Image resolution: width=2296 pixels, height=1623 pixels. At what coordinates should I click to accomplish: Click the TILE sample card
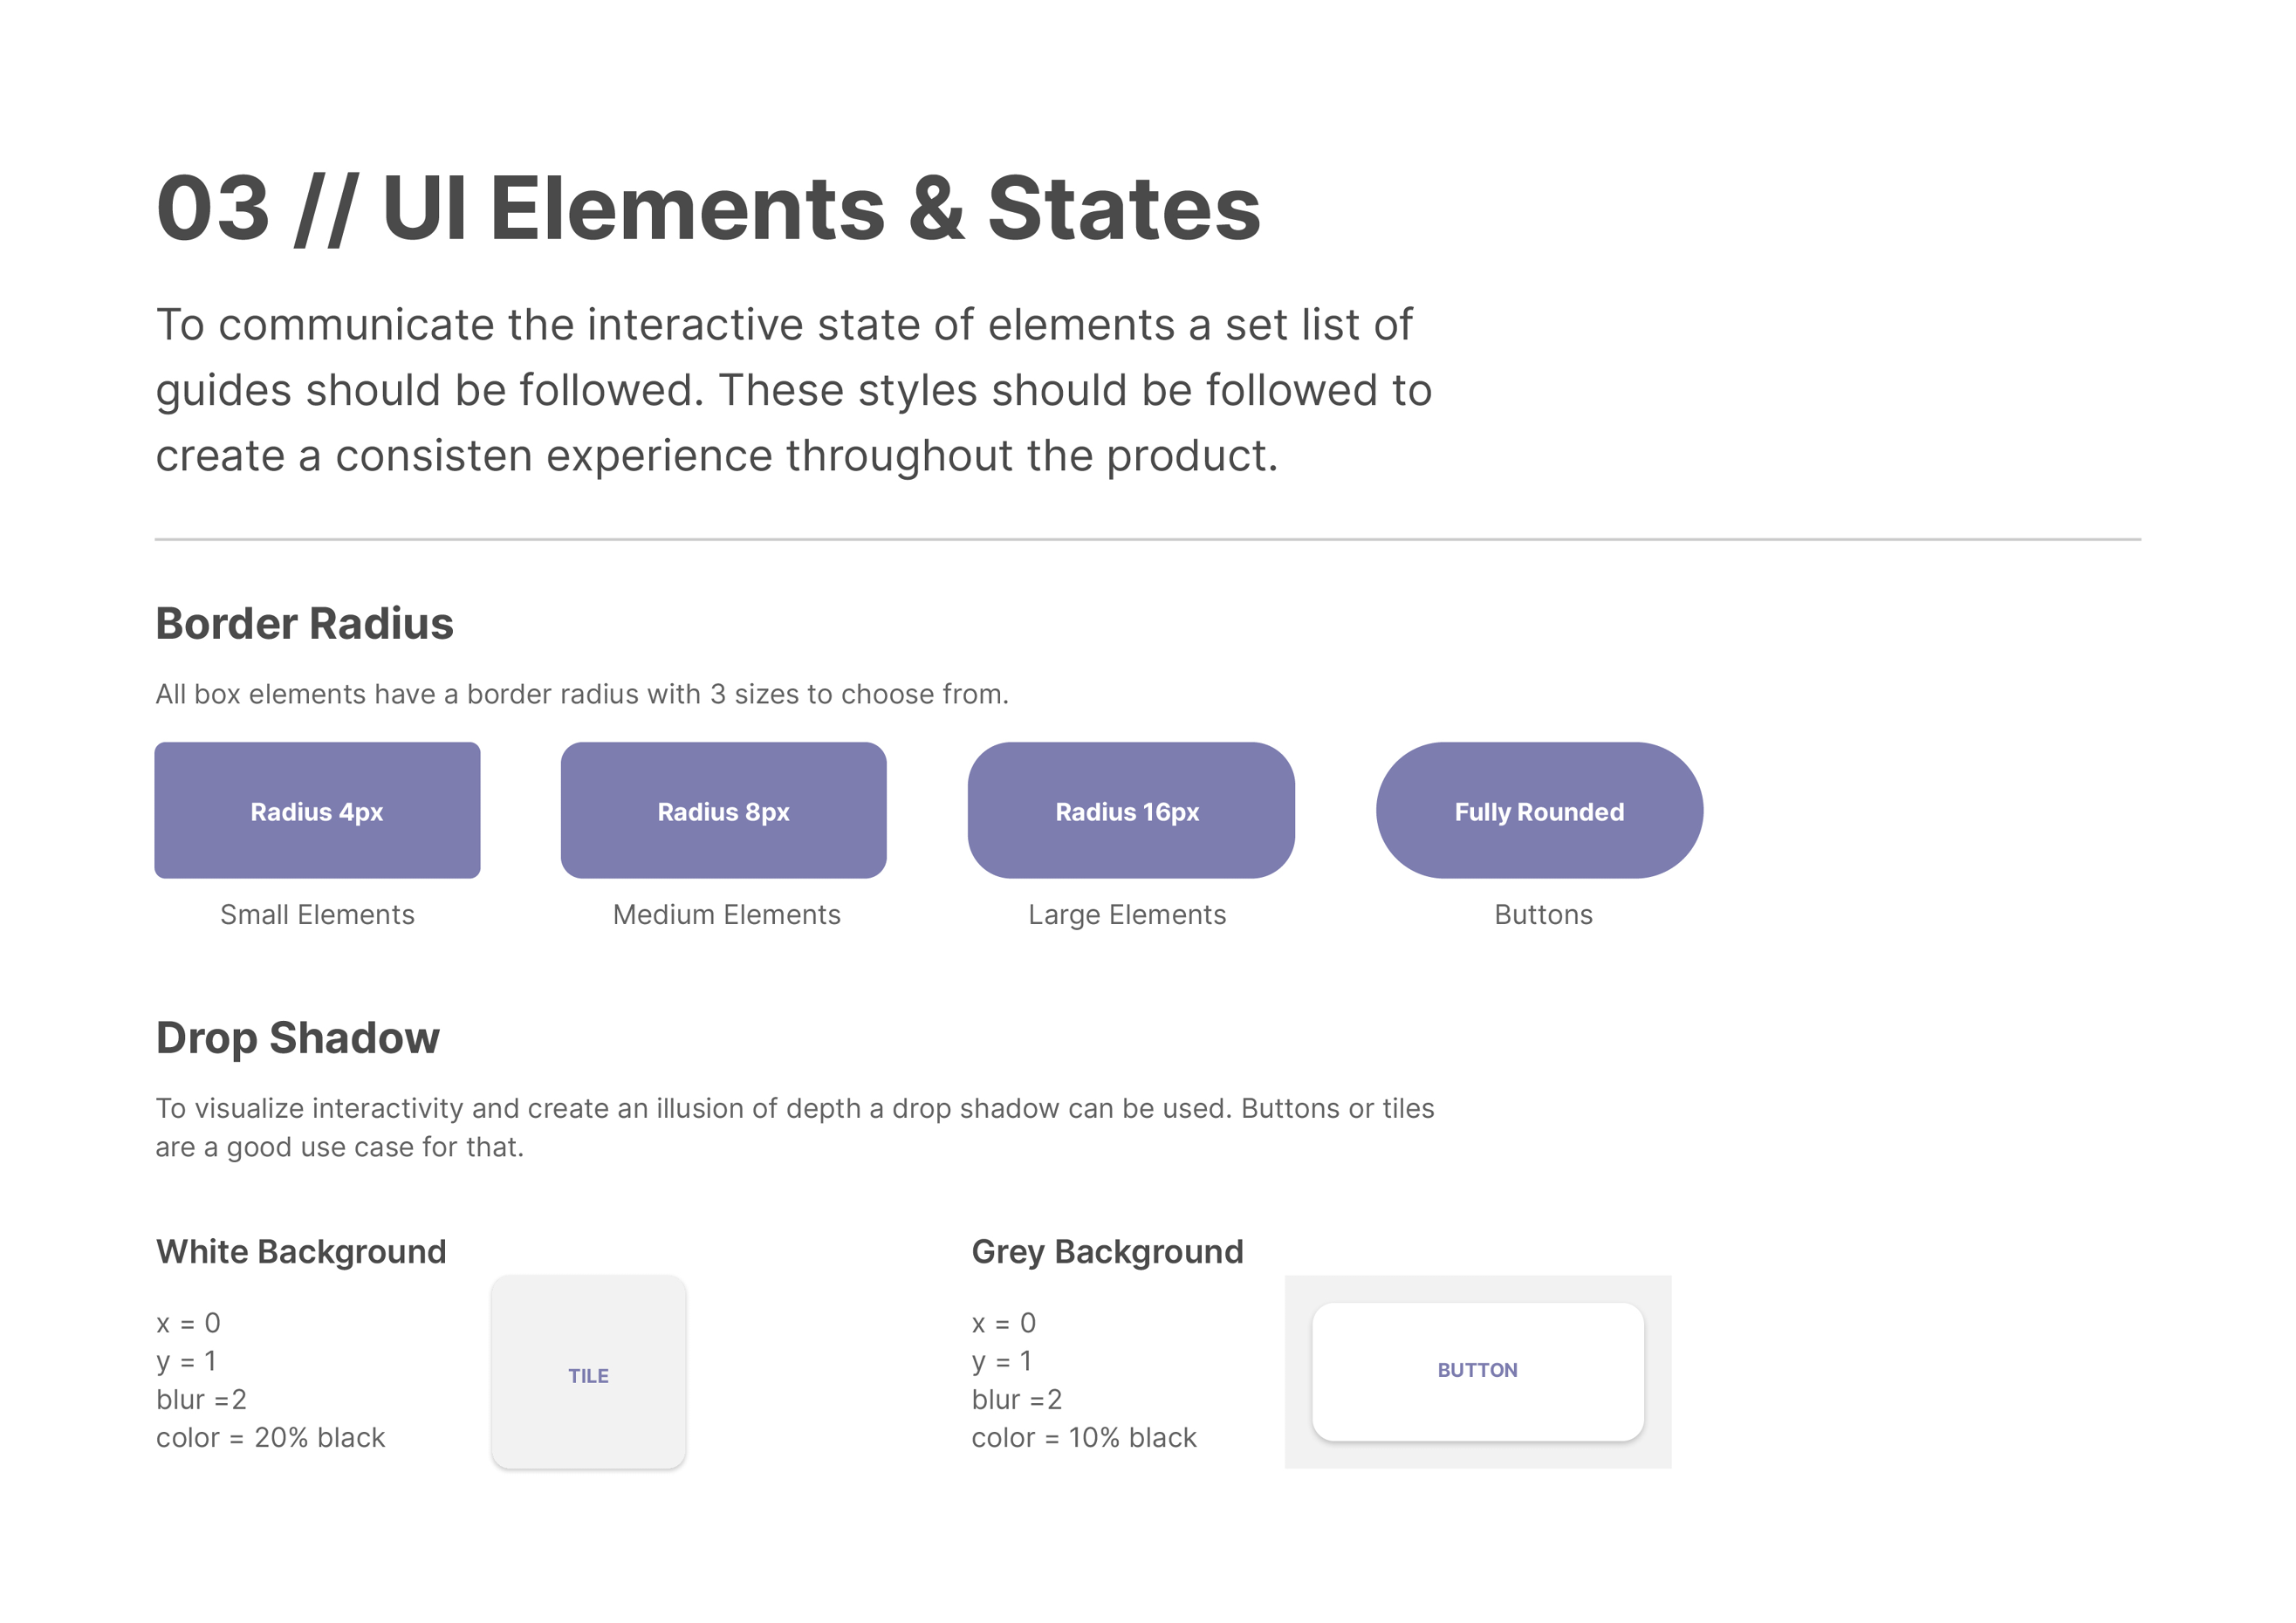588,1372
